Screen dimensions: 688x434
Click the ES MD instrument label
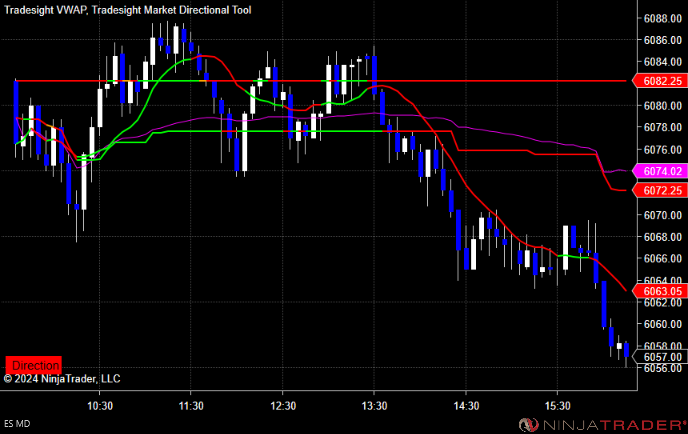[17, 424]
